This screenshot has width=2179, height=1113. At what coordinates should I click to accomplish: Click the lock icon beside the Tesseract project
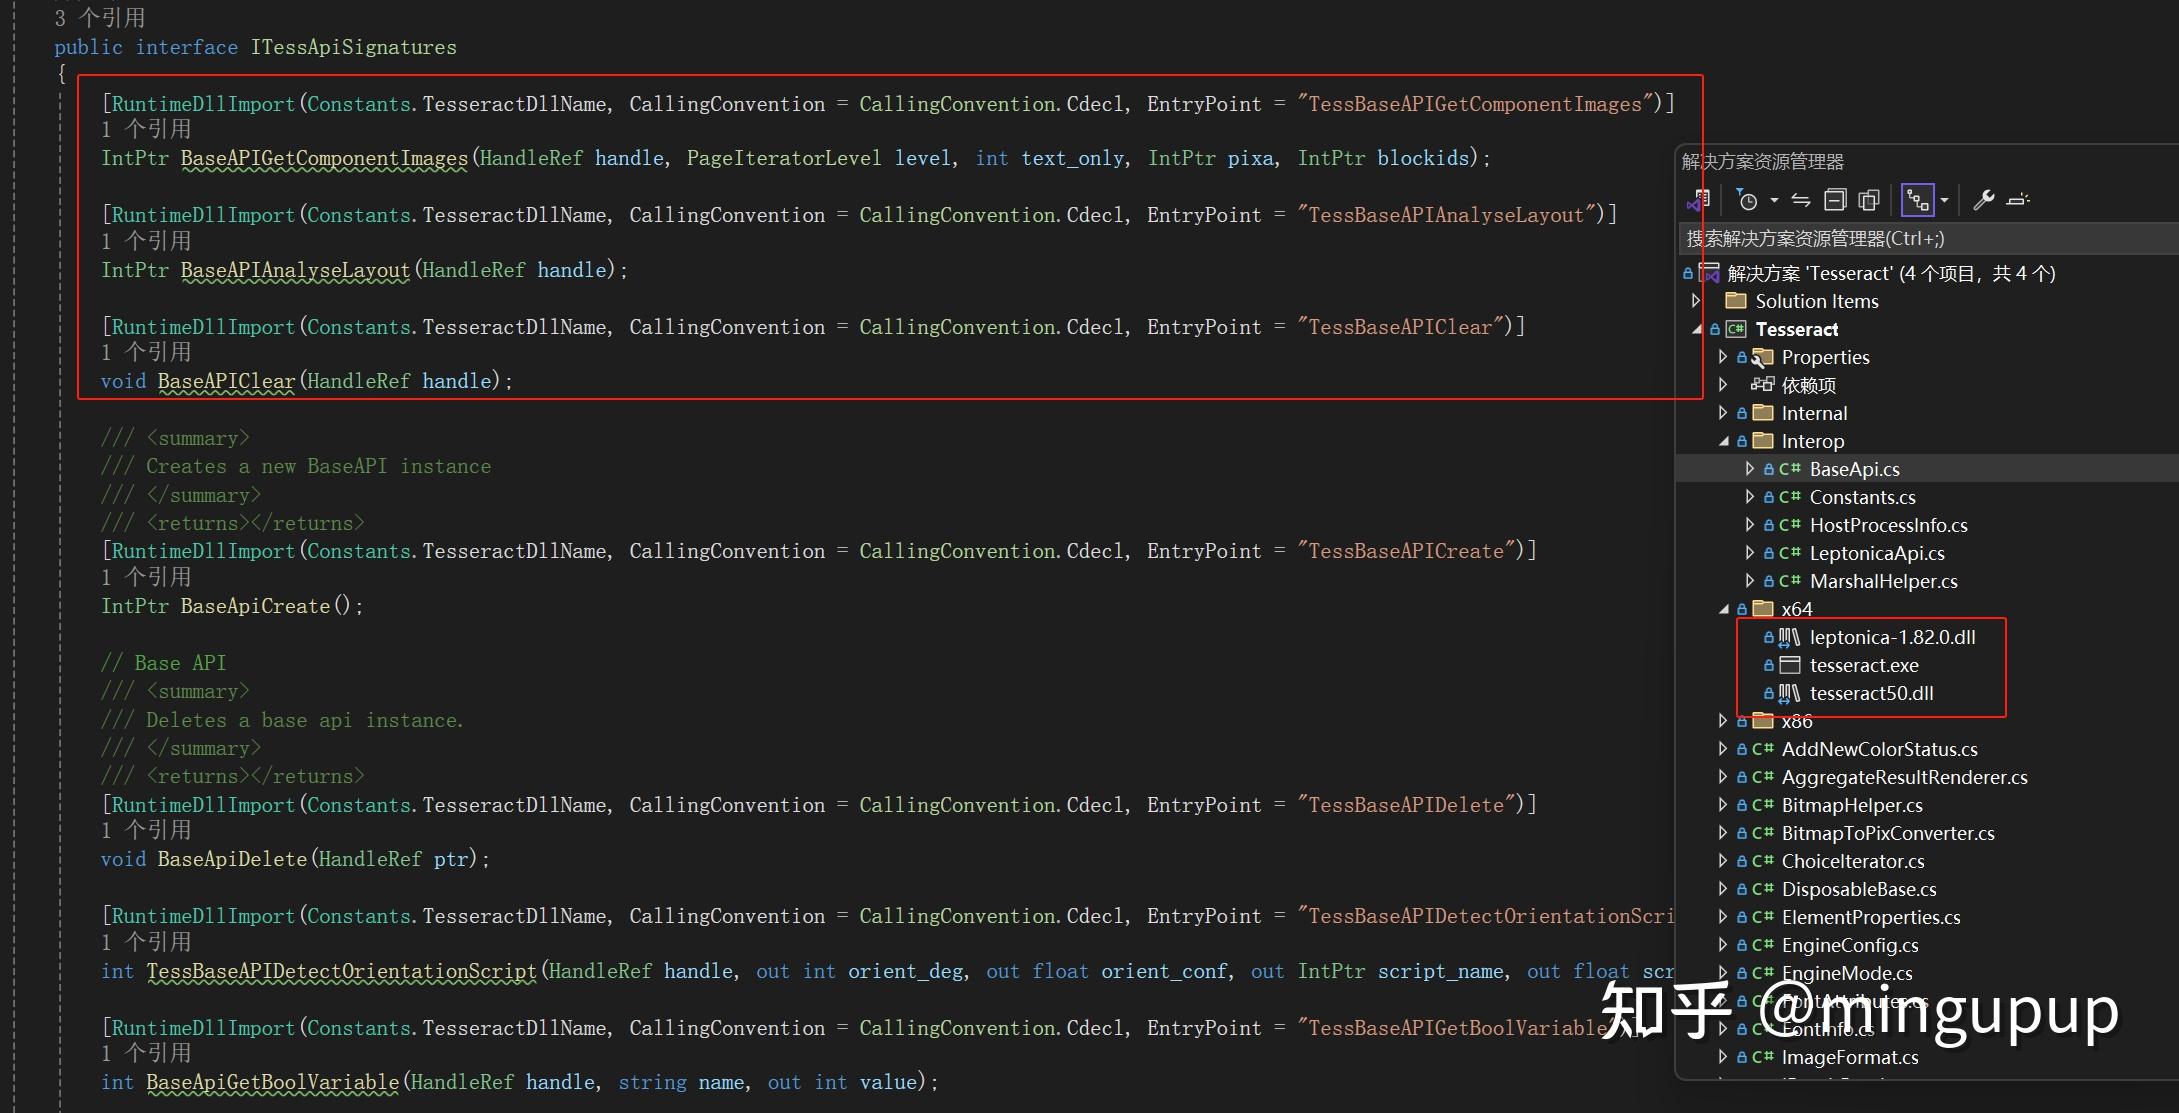(x=1716, y=329)
